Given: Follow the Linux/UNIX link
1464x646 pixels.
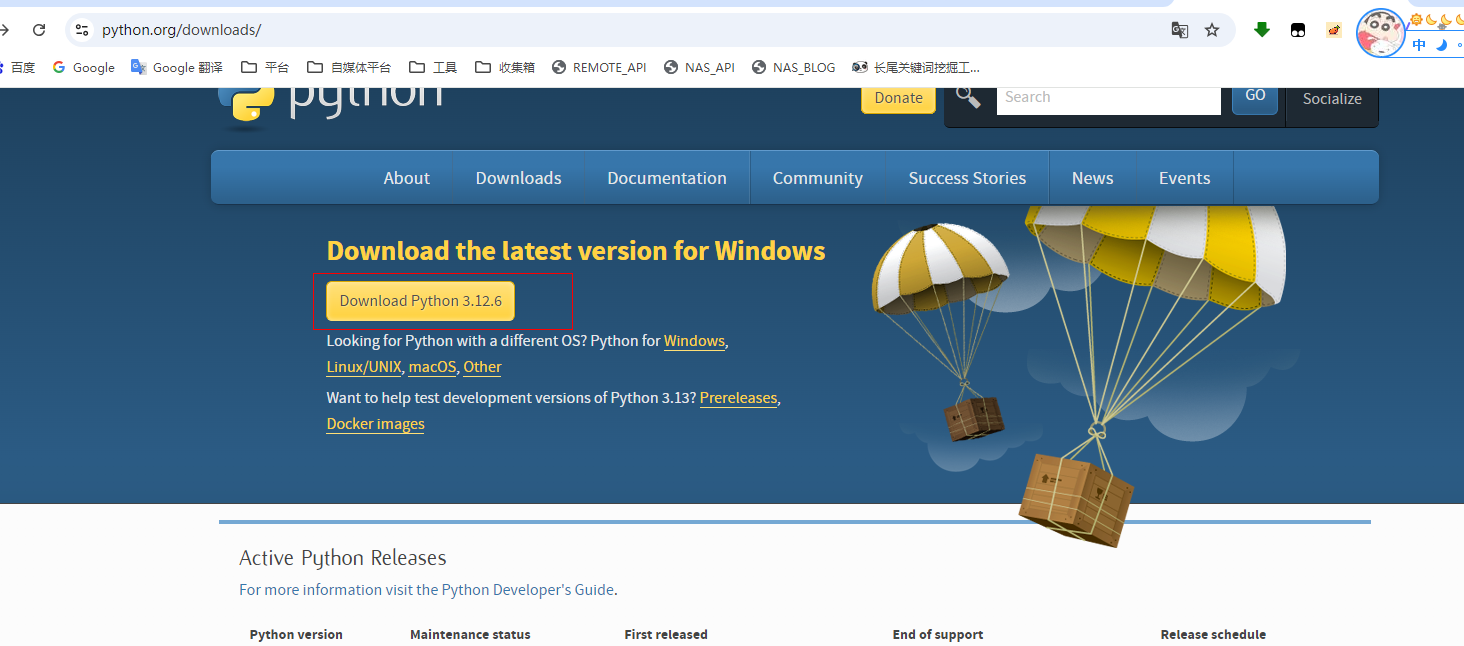Looking at the screenshot, I should (x=364, y=367).
